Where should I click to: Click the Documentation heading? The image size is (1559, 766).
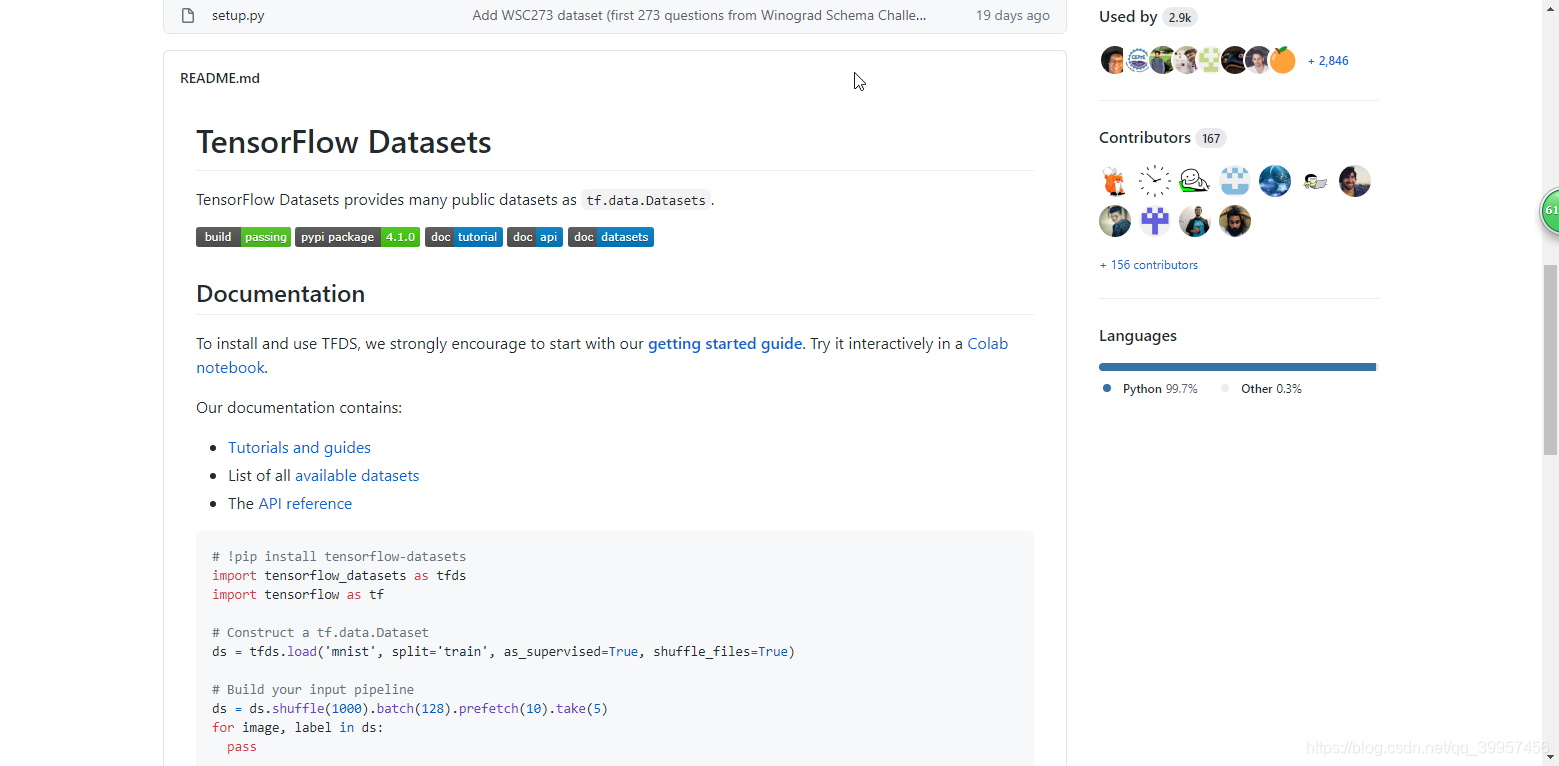point(280,294)
